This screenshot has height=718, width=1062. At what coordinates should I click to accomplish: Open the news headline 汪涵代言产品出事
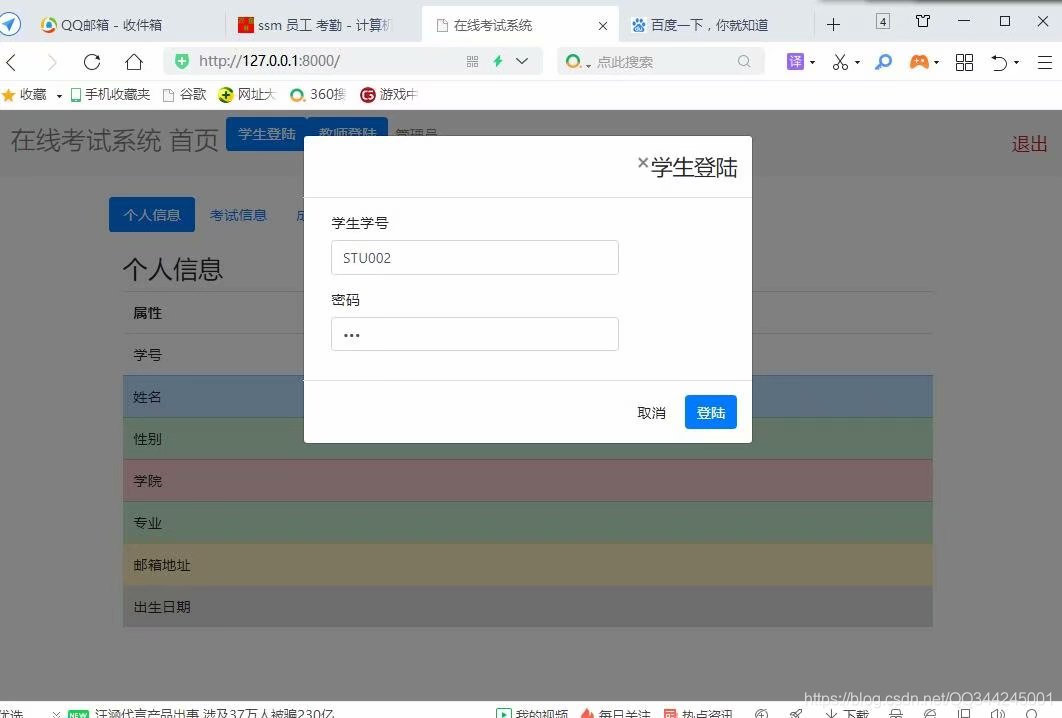pyautogui.click(x=215, y=713)
